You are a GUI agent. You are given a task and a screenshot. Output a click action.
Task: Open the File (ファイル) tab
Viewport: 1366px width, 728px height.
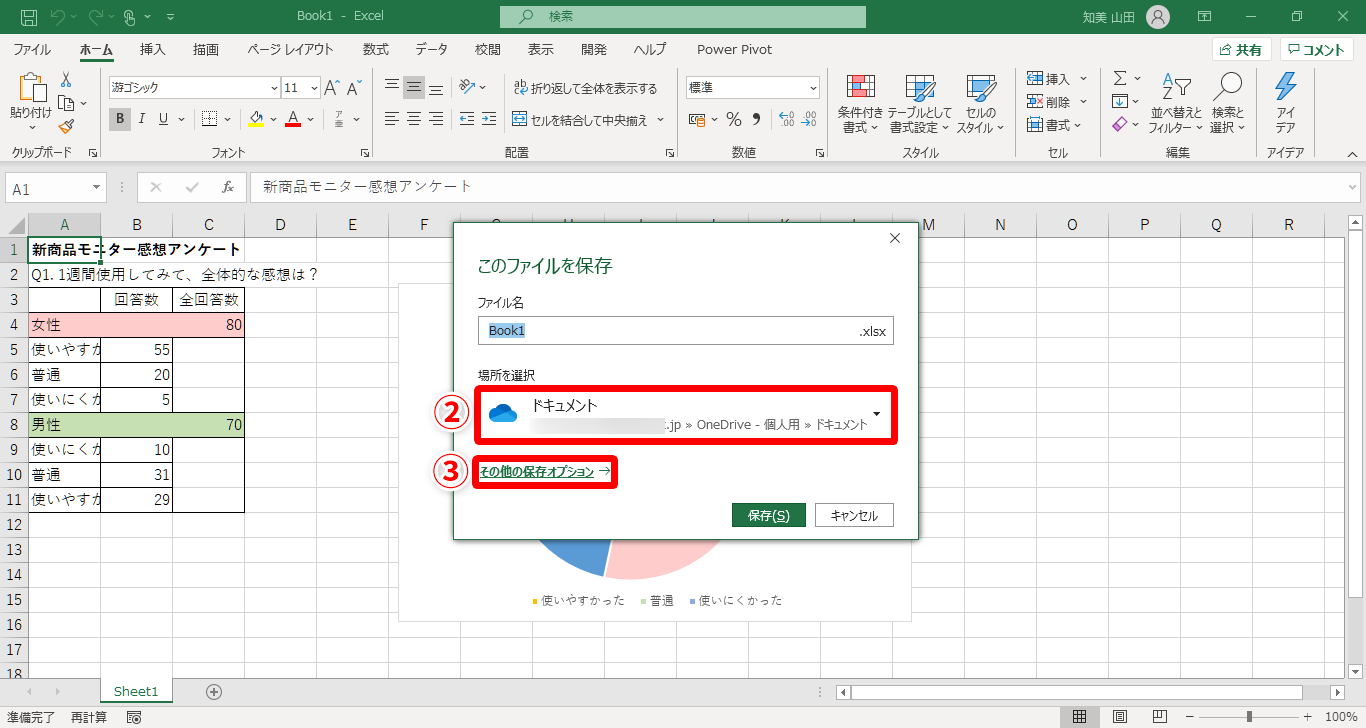click(x=32, y=49)
